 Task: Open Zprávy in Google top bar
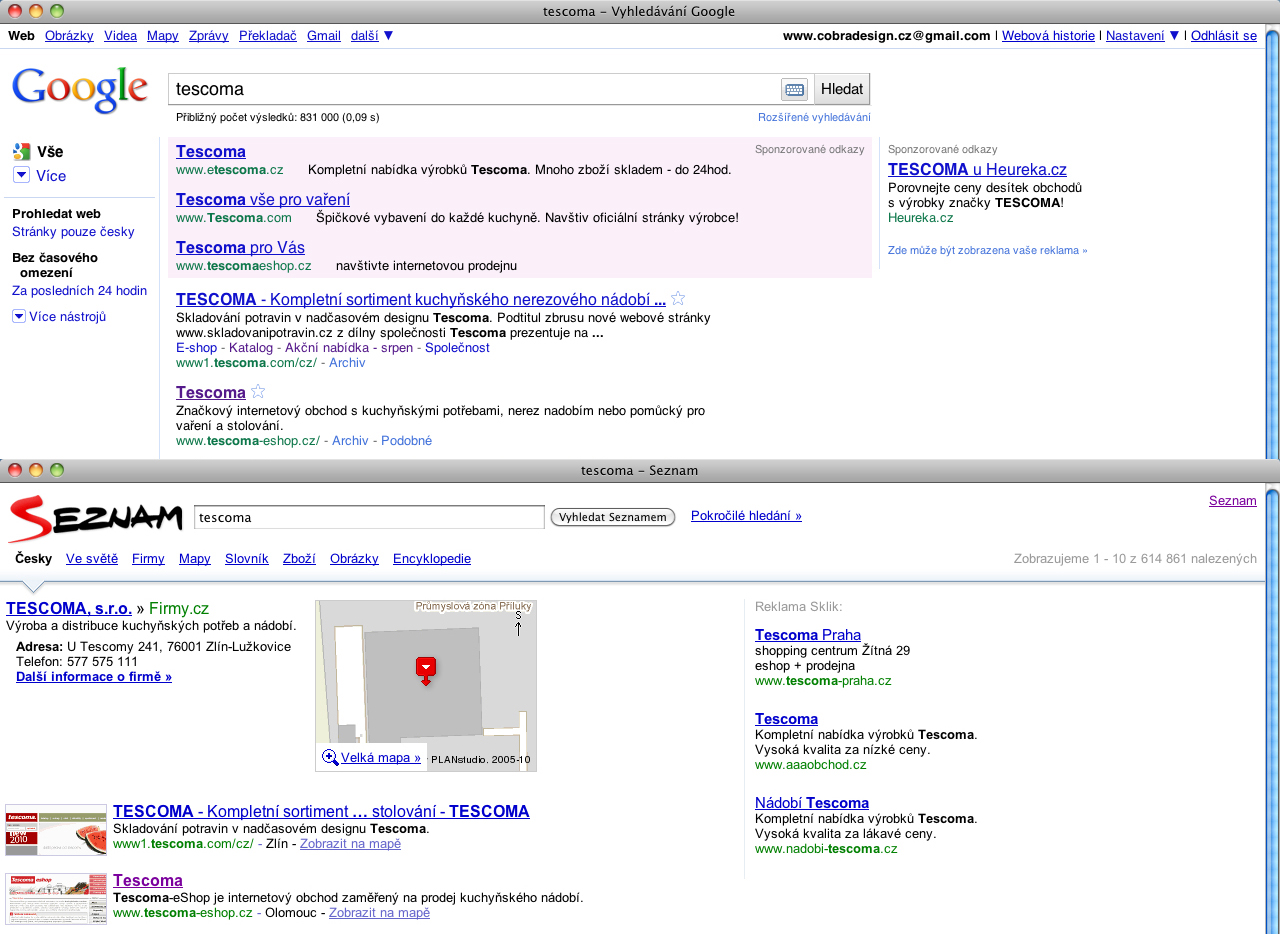[x=209, y=35]
